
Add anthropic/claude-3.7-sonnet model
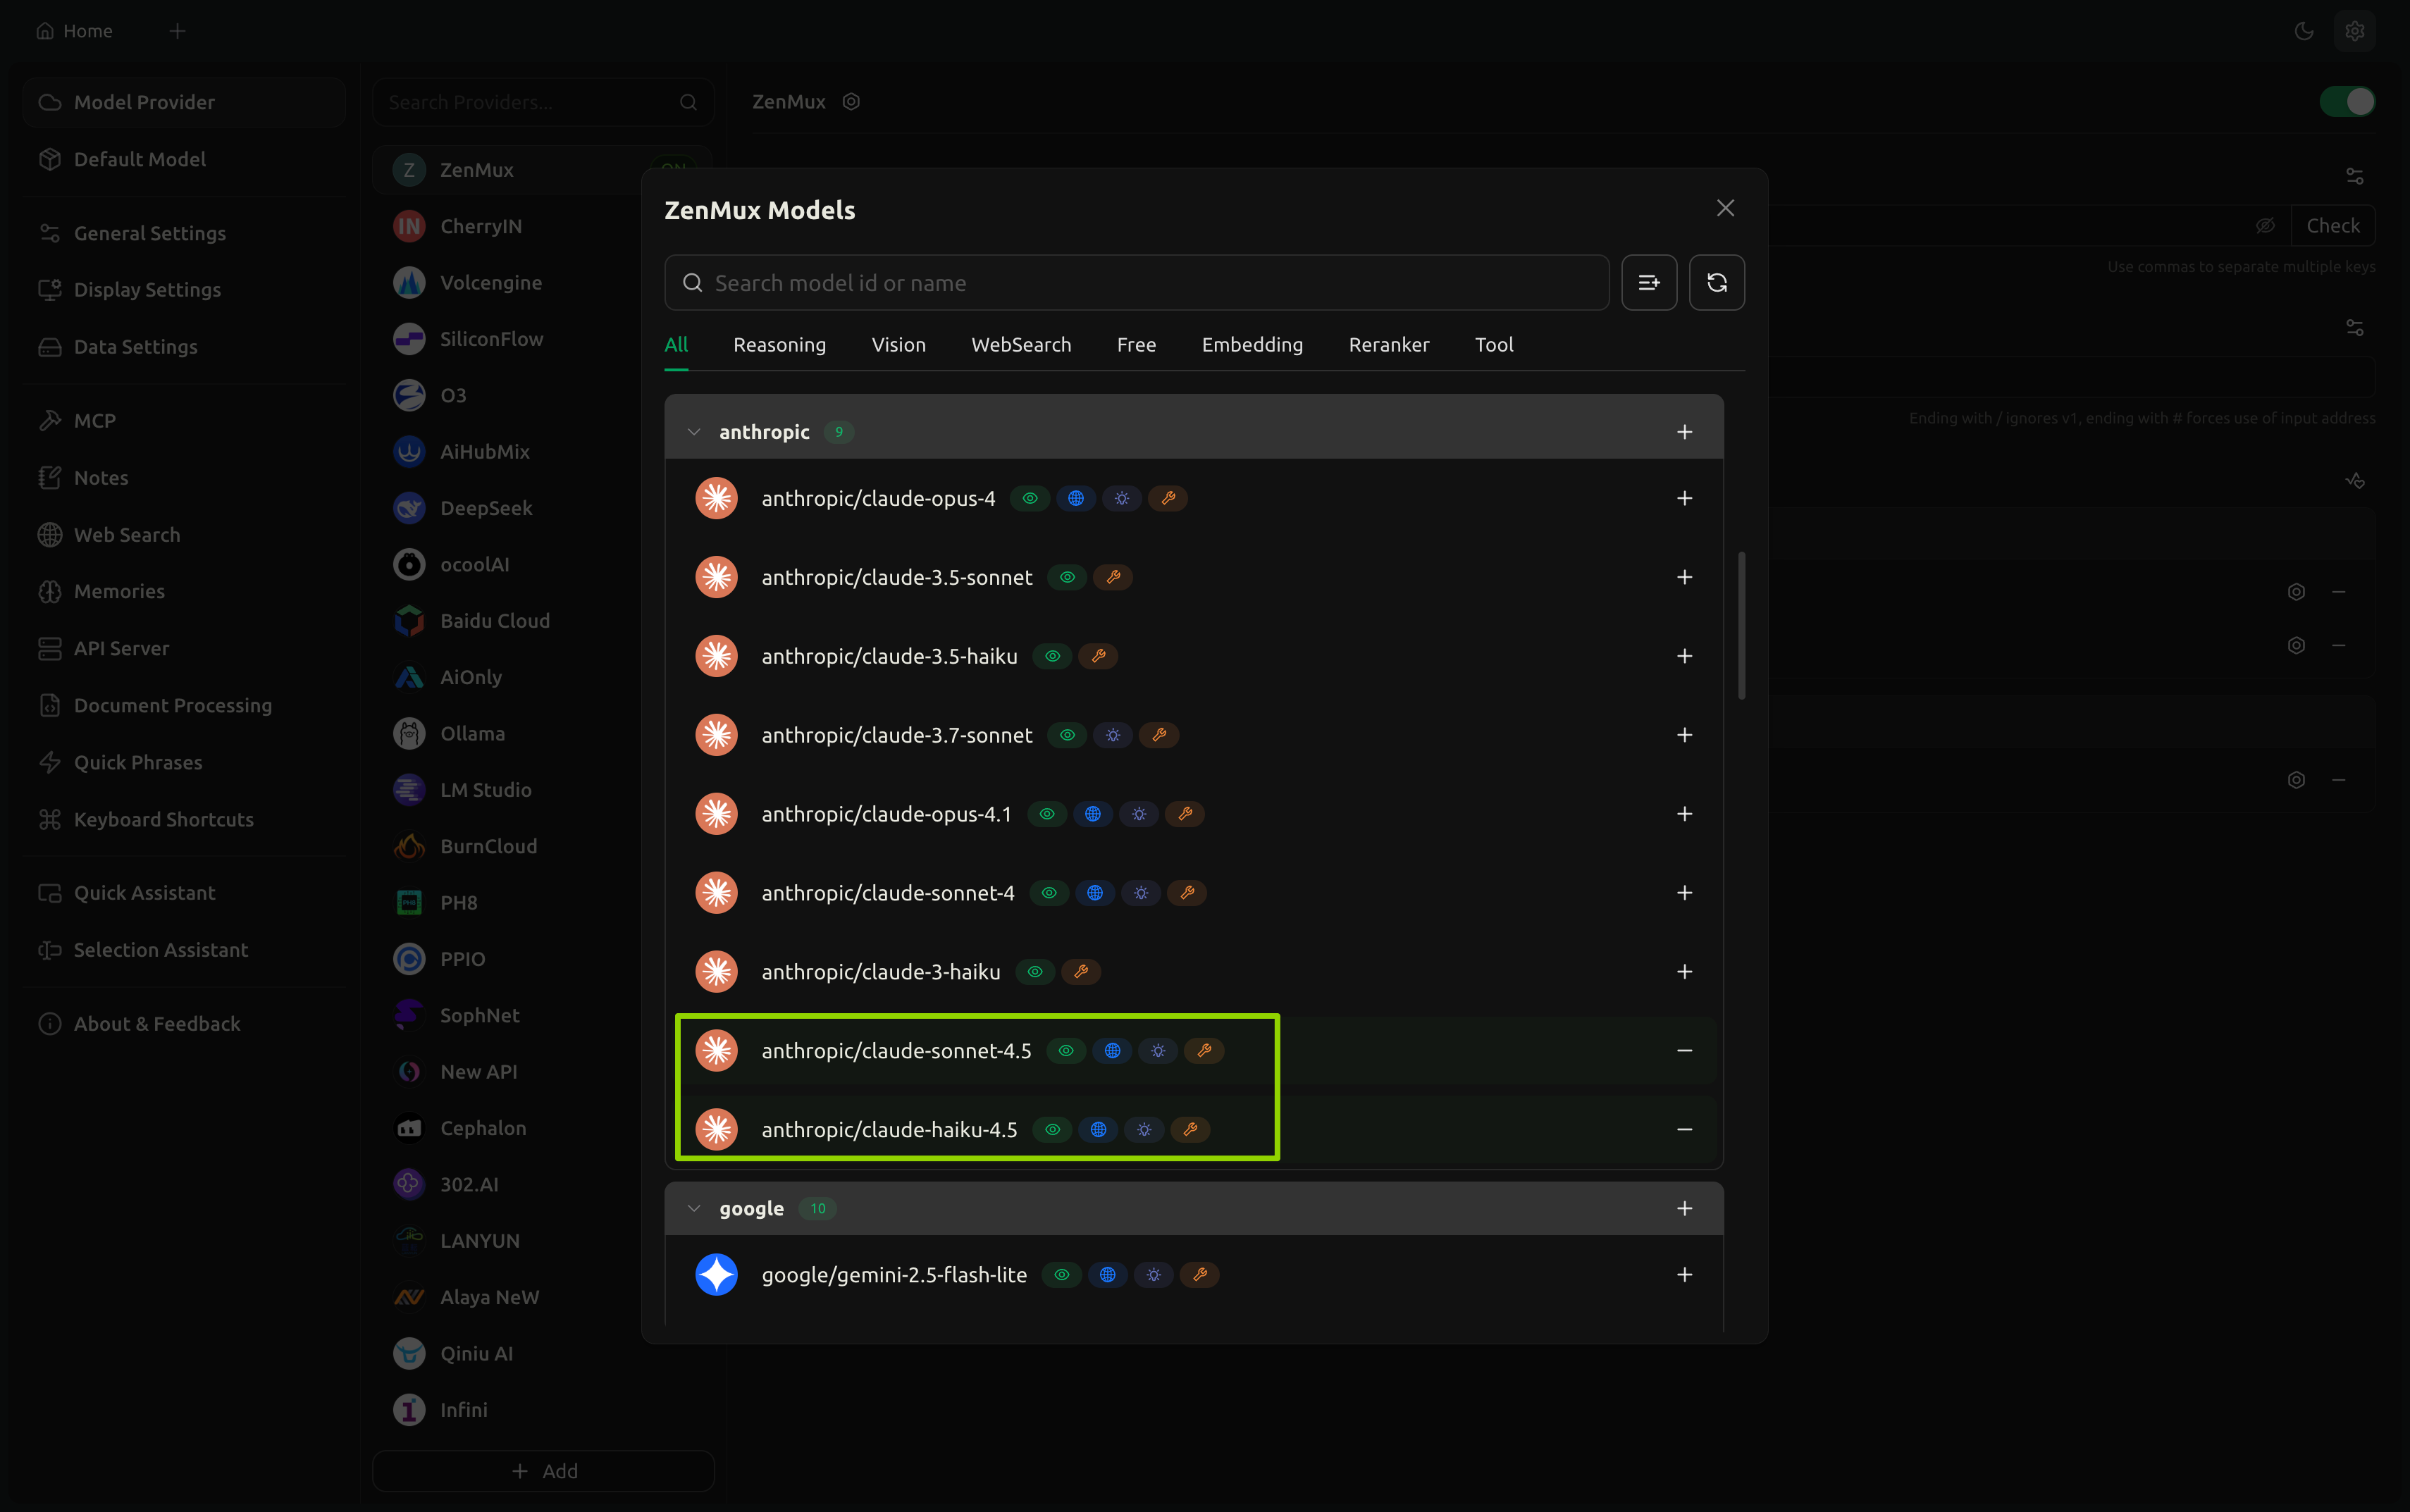1684,735
